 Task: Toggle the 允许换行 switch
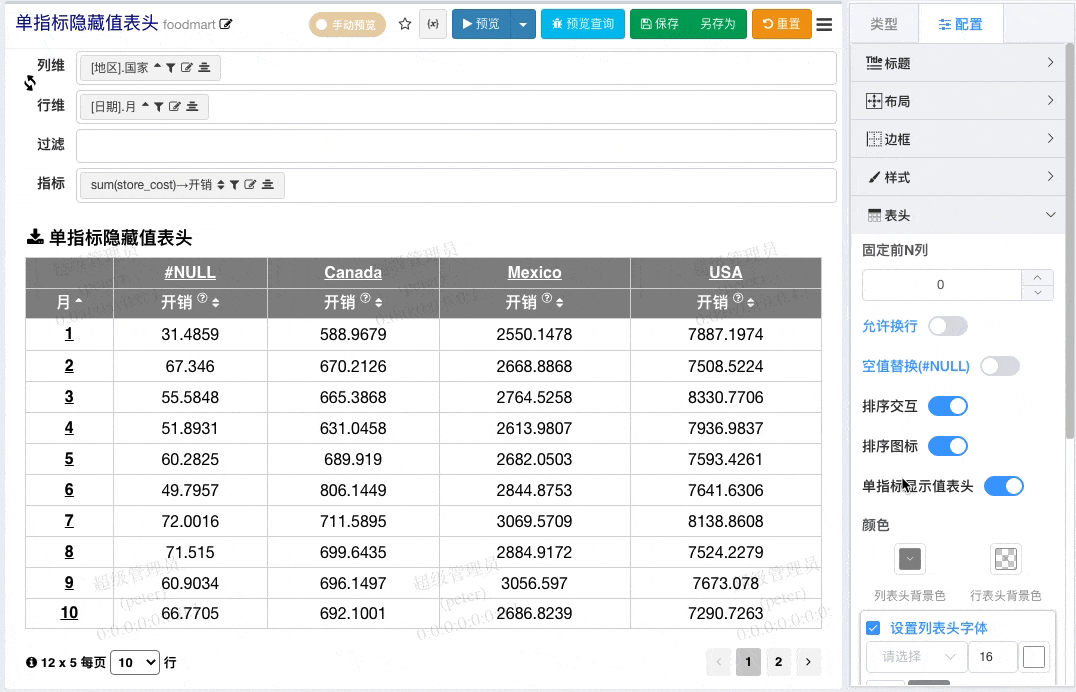click(948, 326)
